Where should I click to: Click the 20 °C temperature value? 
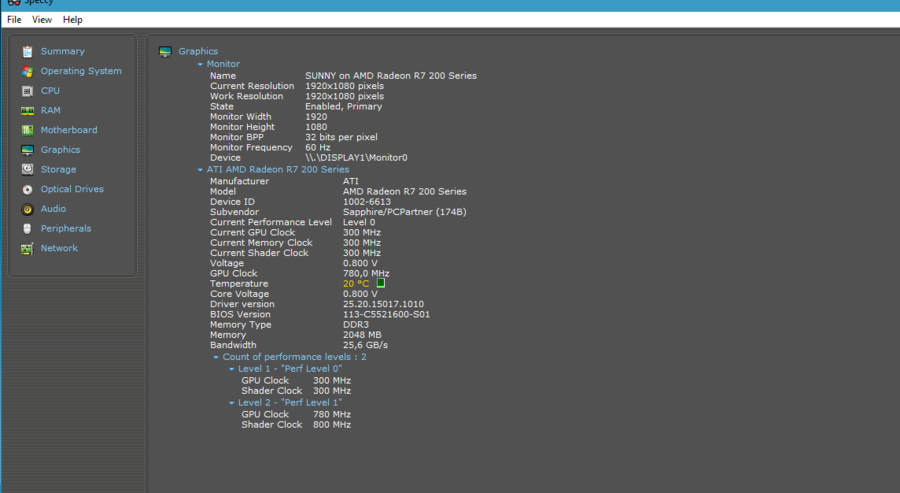(356, 284)
